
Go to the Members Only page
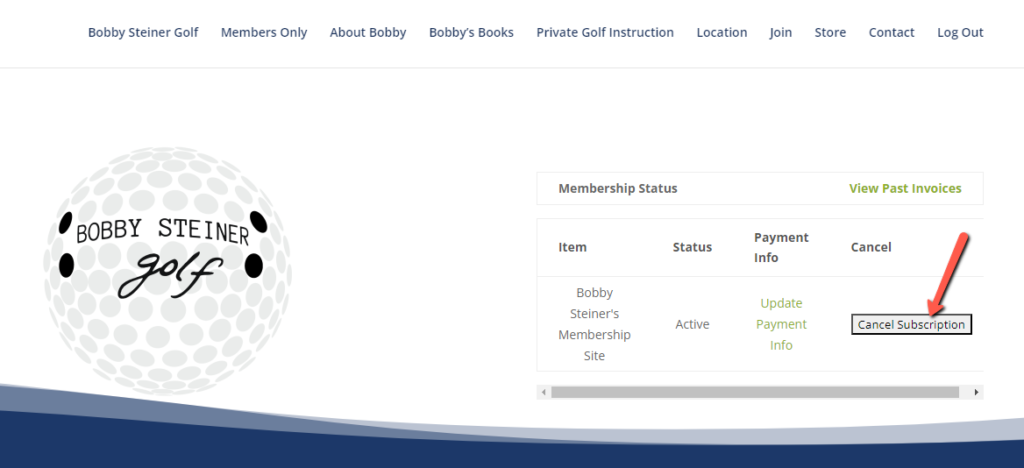[x=264, y=32]
